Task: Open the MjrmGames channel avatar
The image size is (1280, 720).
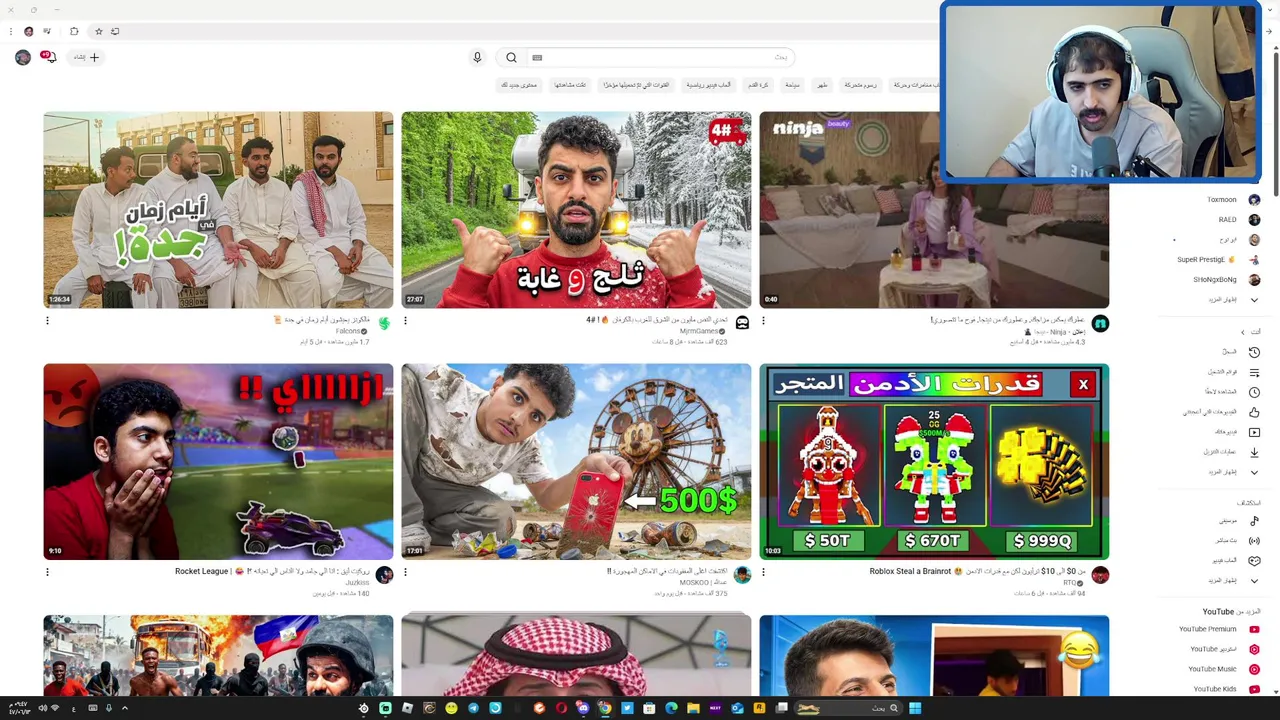Action: 742,323
